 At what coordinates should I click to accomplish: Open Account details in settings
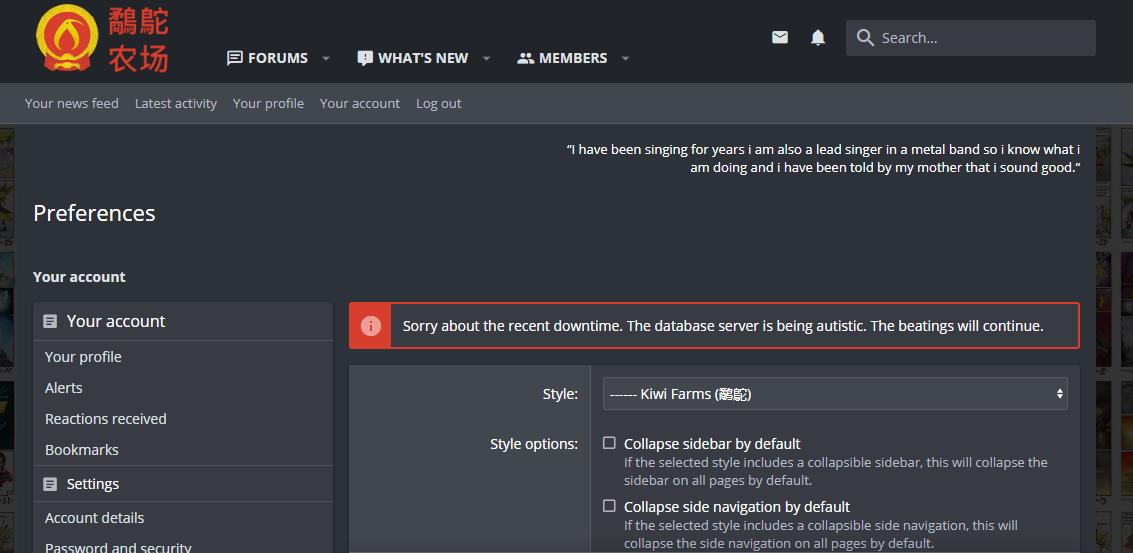click(x=95, y=518)
